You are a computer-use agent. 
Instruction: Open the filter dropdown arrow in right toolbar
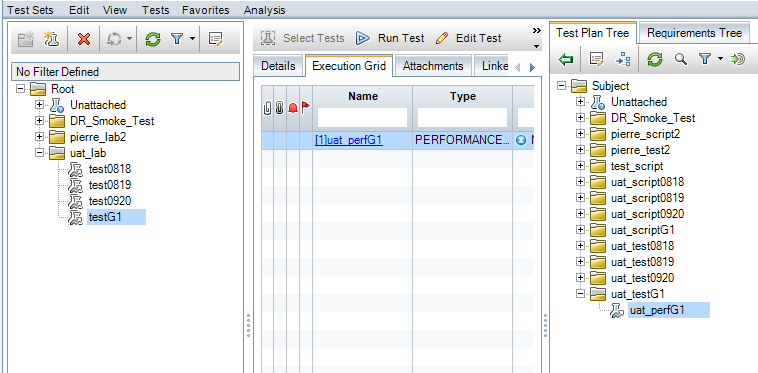coord(720,59)
